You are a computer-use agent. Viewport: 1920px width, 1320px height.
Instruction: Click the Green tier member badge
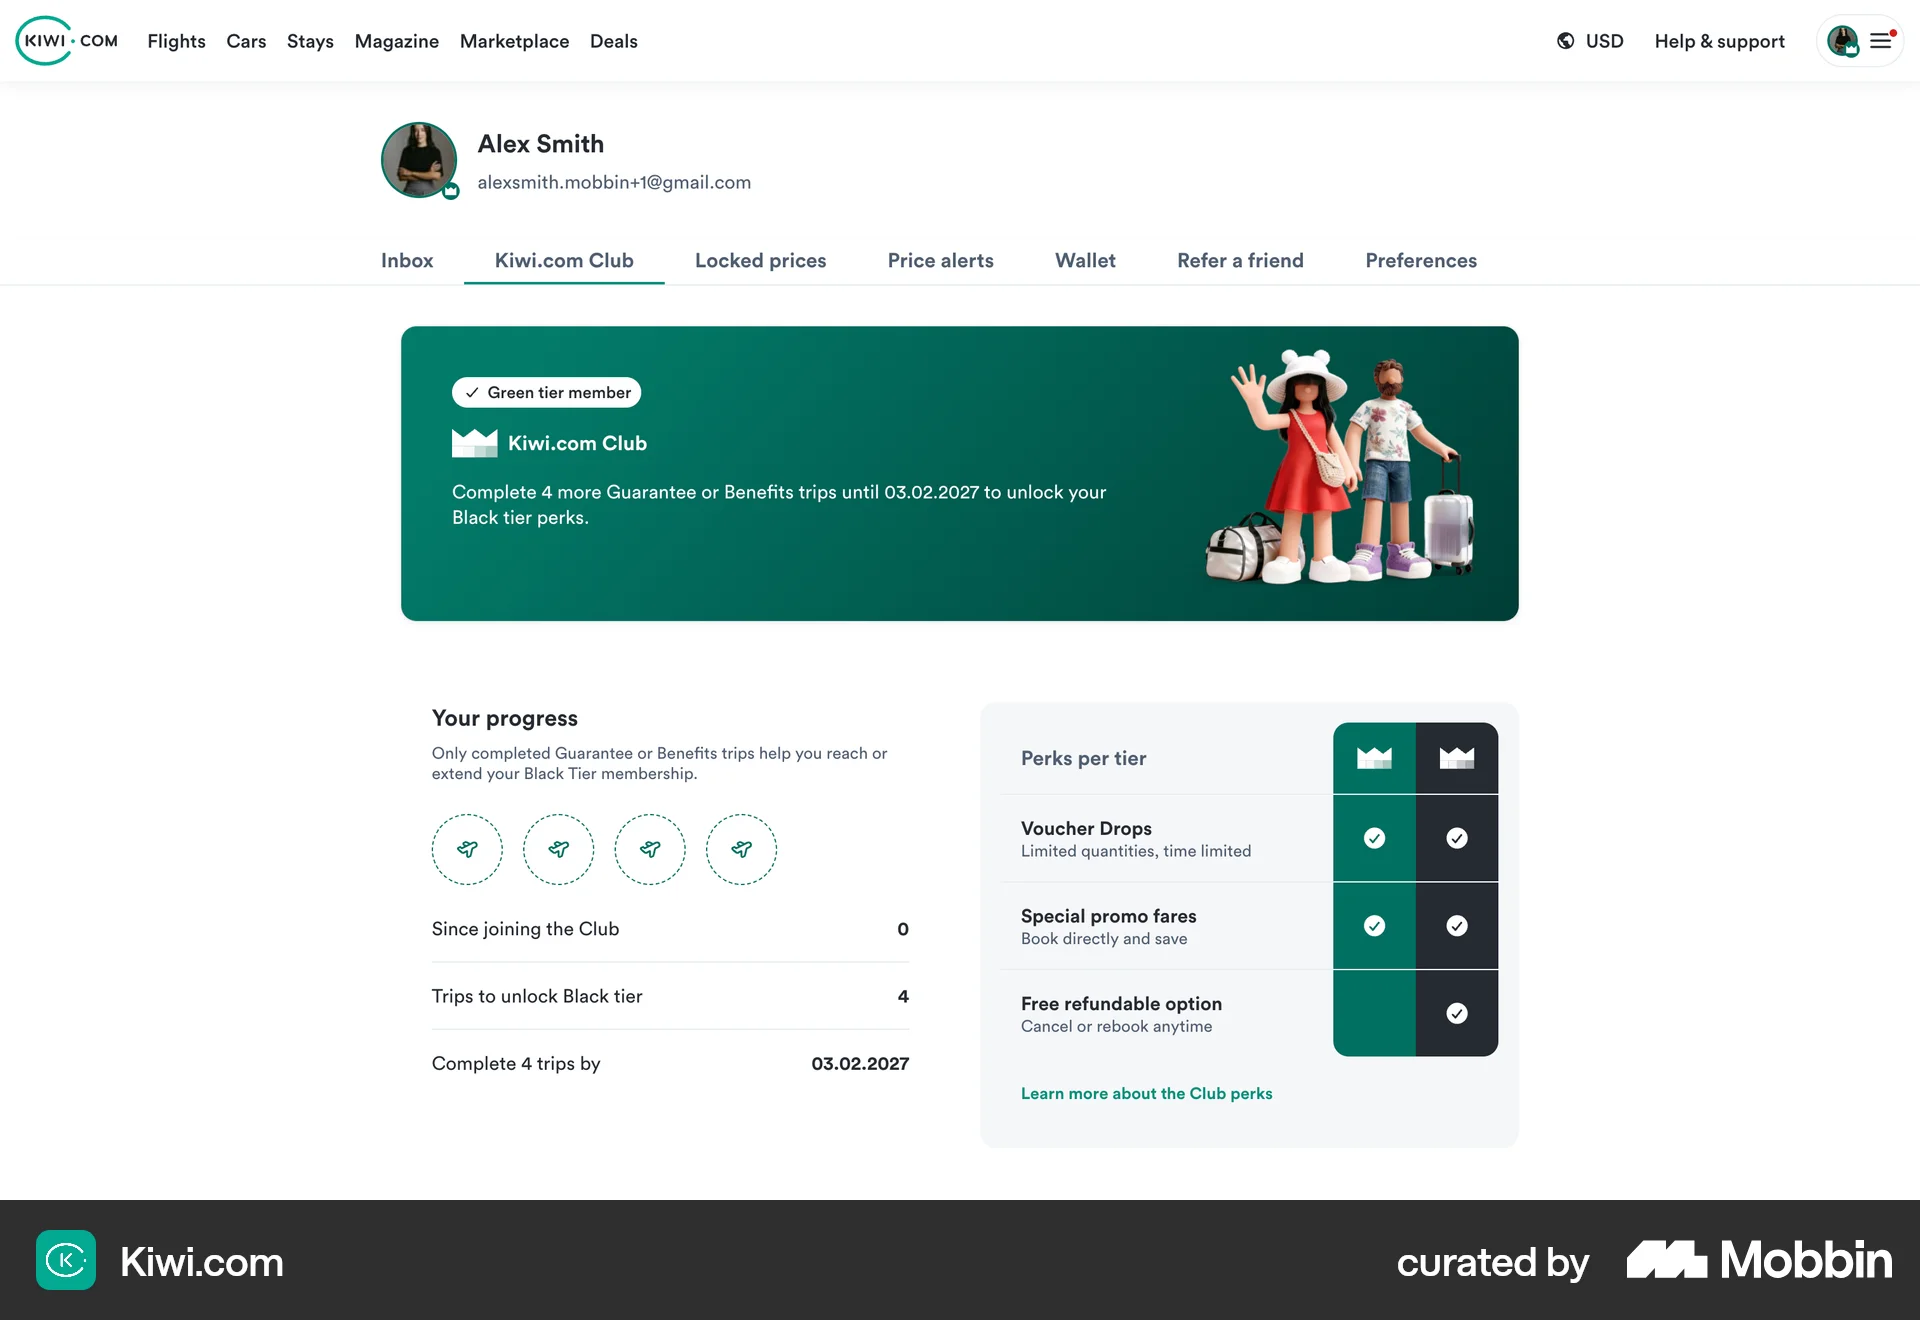pyautogui.click(x=546, y=392)
